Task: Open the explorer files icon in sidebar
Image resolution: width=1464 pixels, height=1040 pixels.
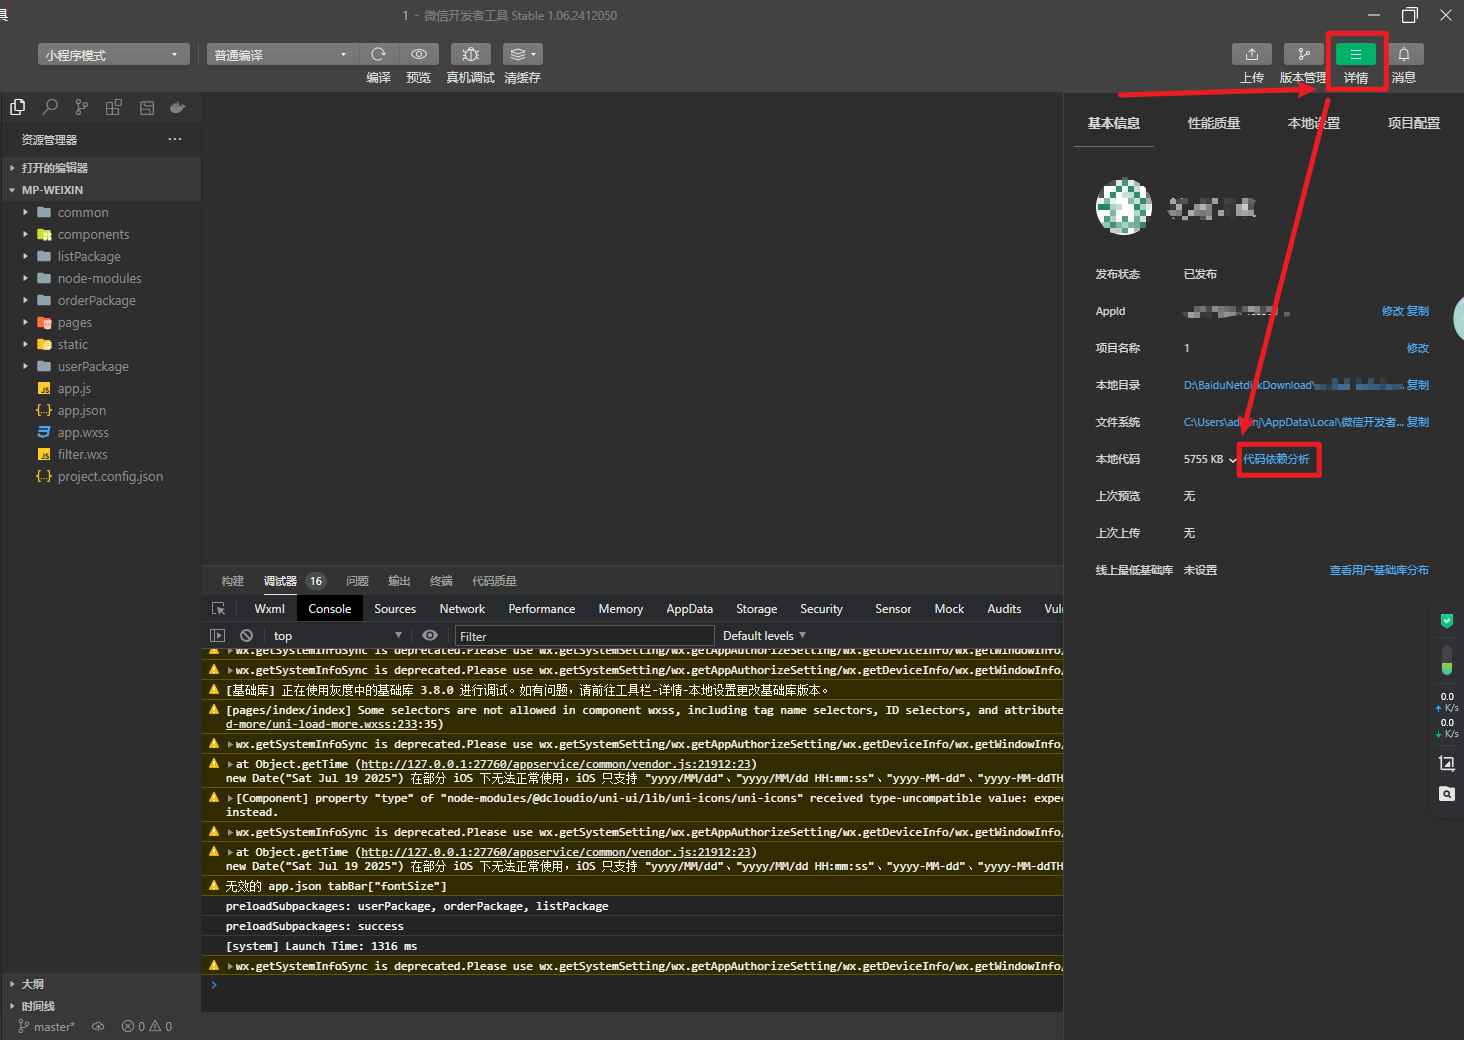Action: [18, 107]
